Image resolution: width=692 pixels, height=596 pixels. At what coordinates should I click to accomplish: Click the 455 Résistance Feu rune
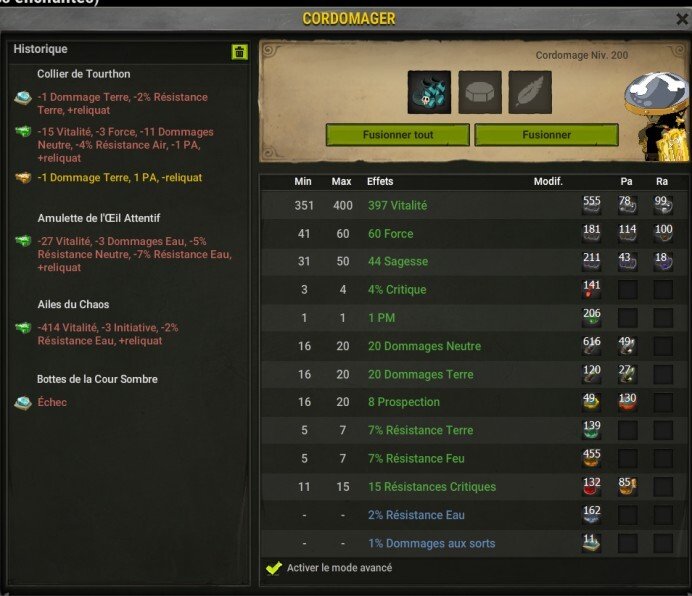pyautogui.click(x=591, y=458)
